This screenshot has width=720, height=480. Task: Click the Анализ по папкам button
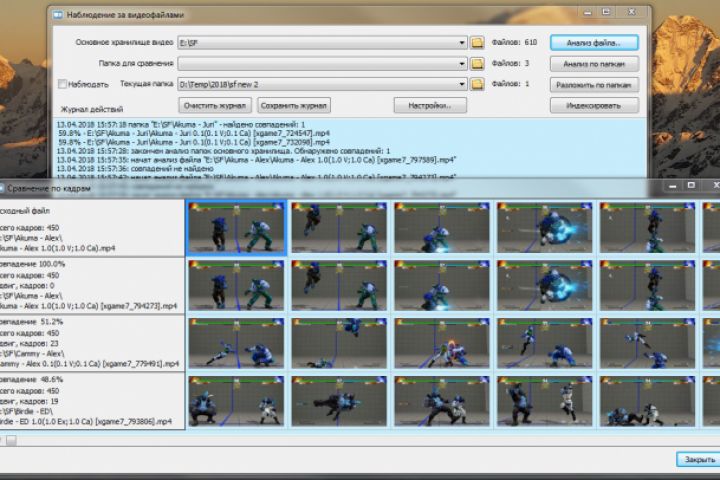[x=594, y=64]
